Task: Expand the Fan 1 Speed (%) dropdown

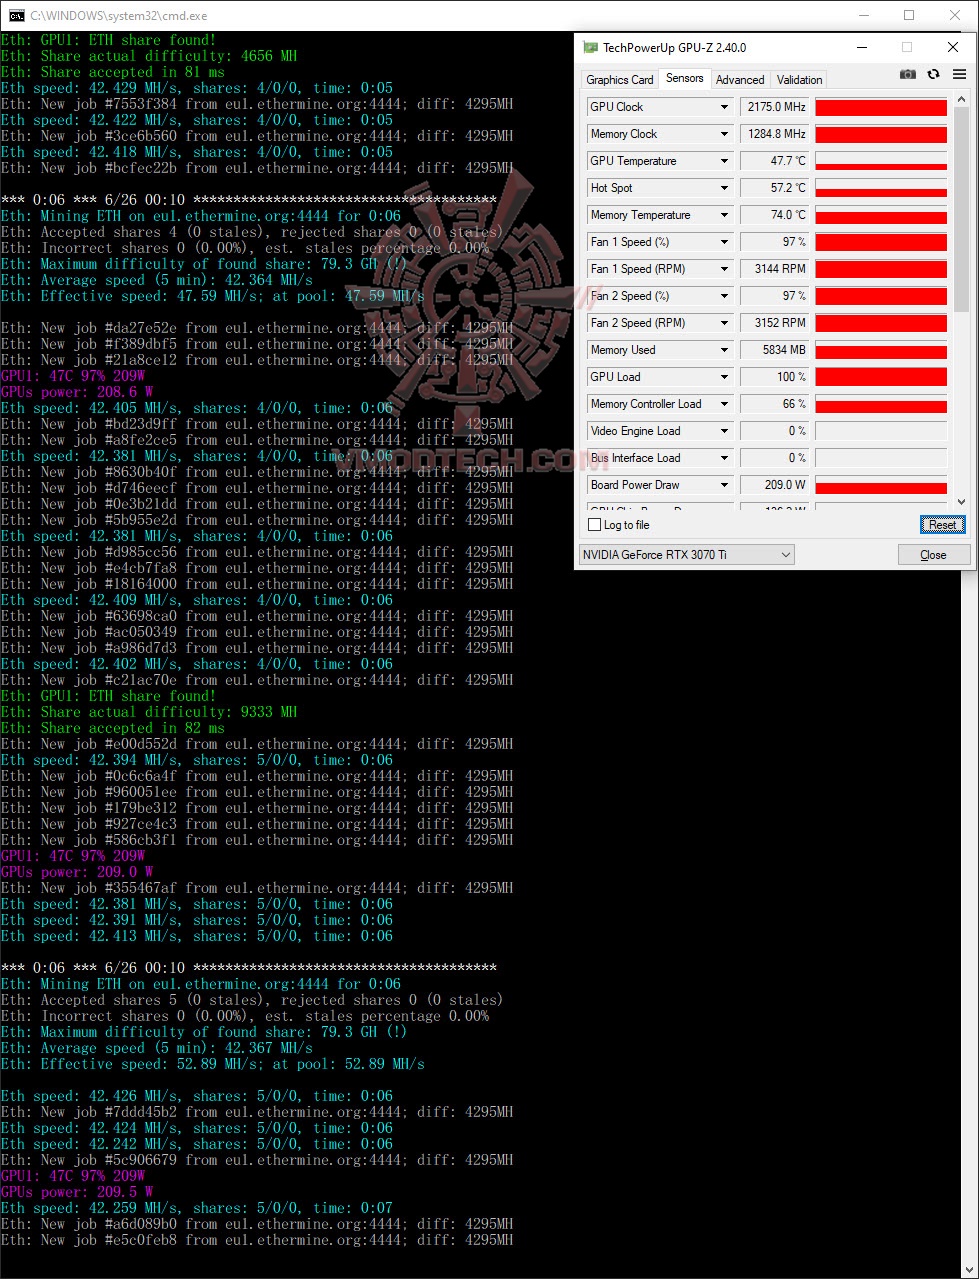Action: (x=724, y=242)
